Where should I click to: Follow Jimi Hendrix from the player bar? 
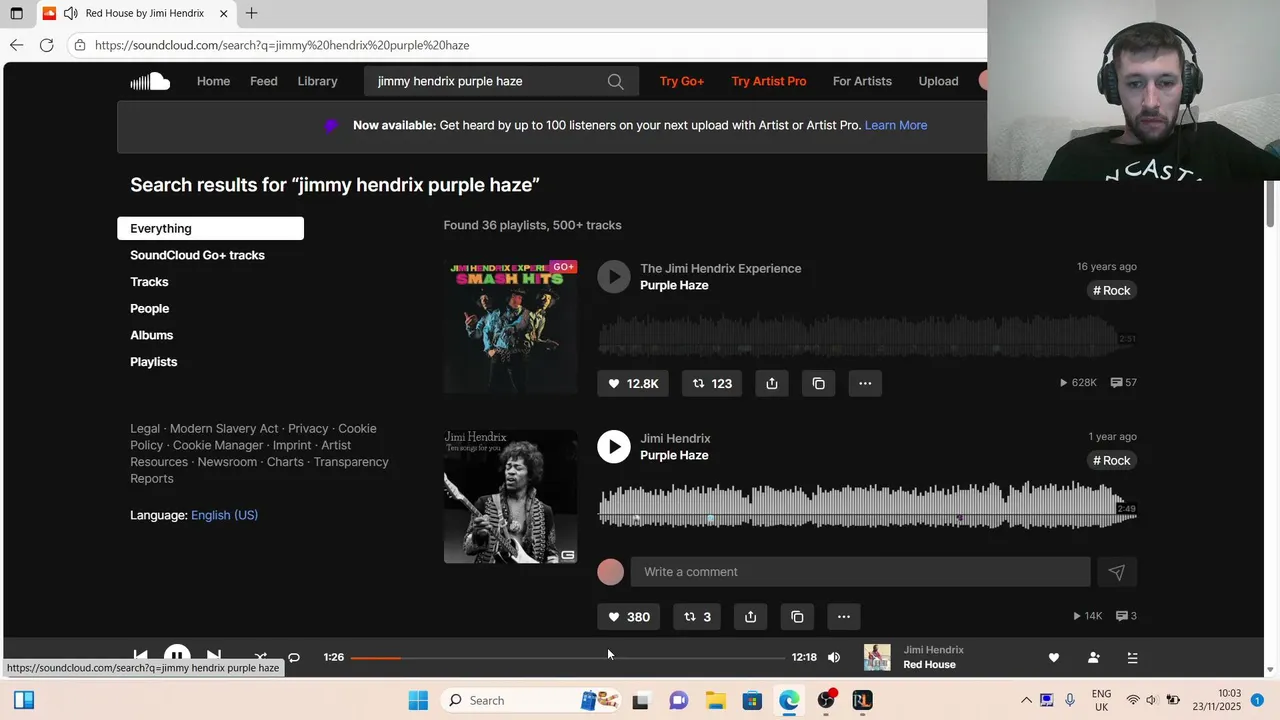click(x=1093, y=657)
